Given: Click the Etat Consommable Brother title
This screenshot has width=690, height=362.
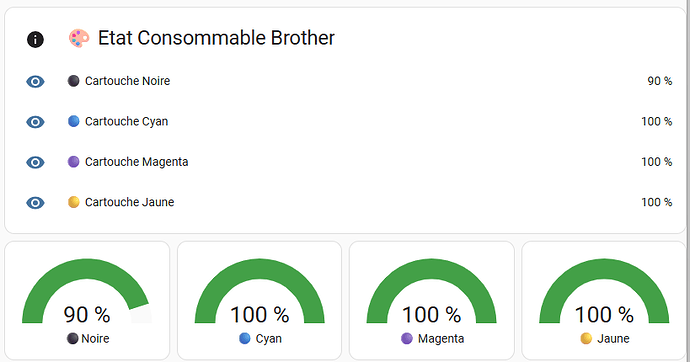Looking at the screenshot, I should pyautogui.click(x=216, y=38).
